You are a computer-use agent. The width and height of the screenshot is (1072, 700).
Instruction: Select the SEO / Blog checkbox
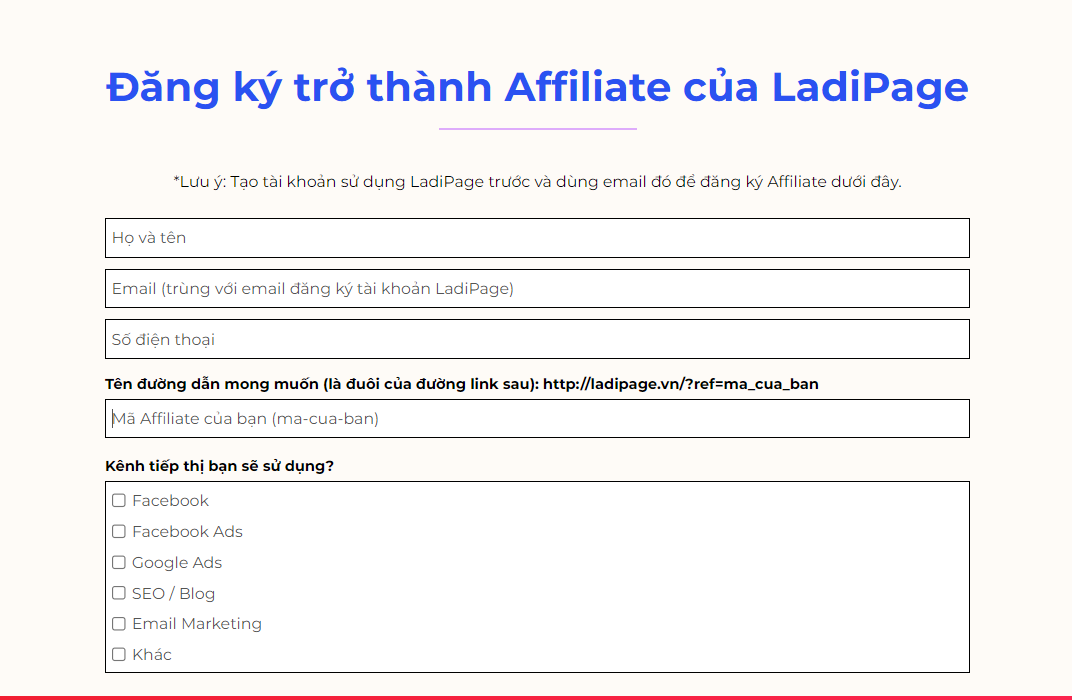[119, 593]
